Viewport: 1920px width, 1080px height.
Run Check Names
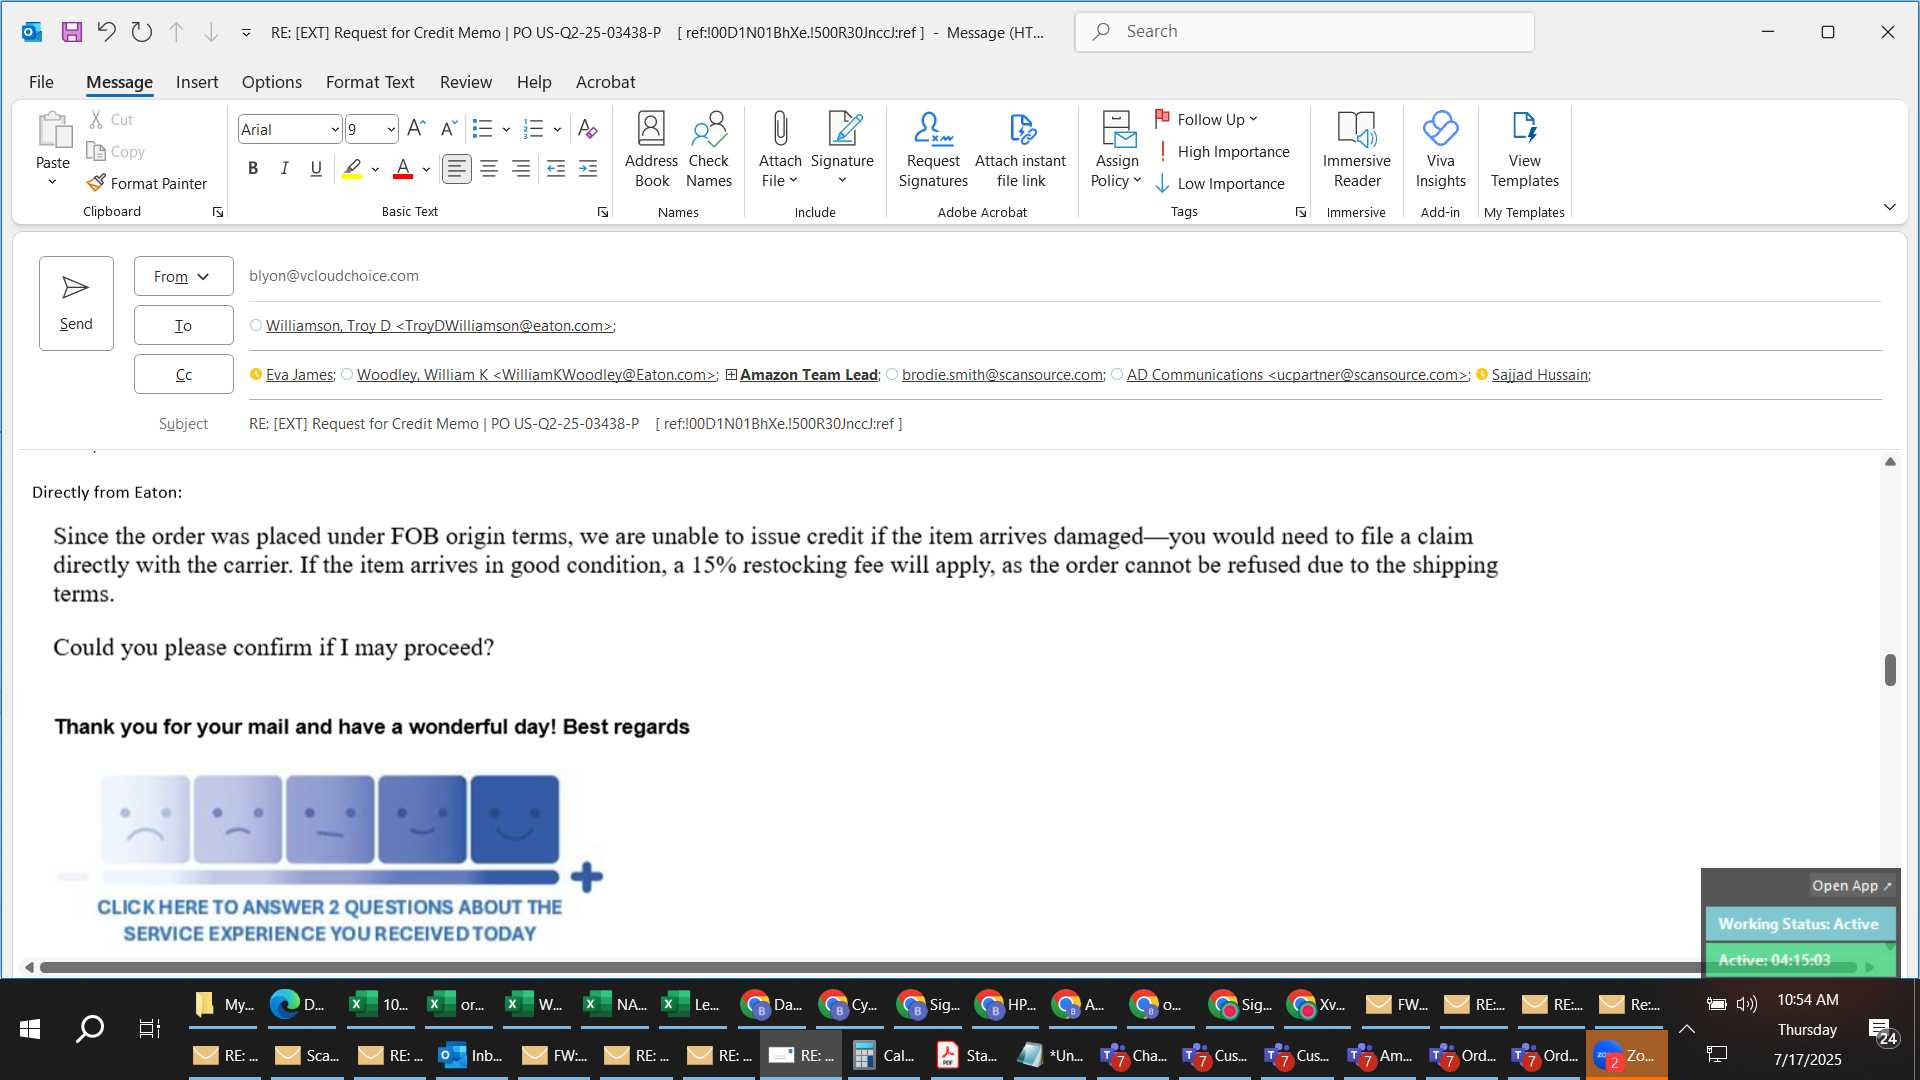pos(709,150)
